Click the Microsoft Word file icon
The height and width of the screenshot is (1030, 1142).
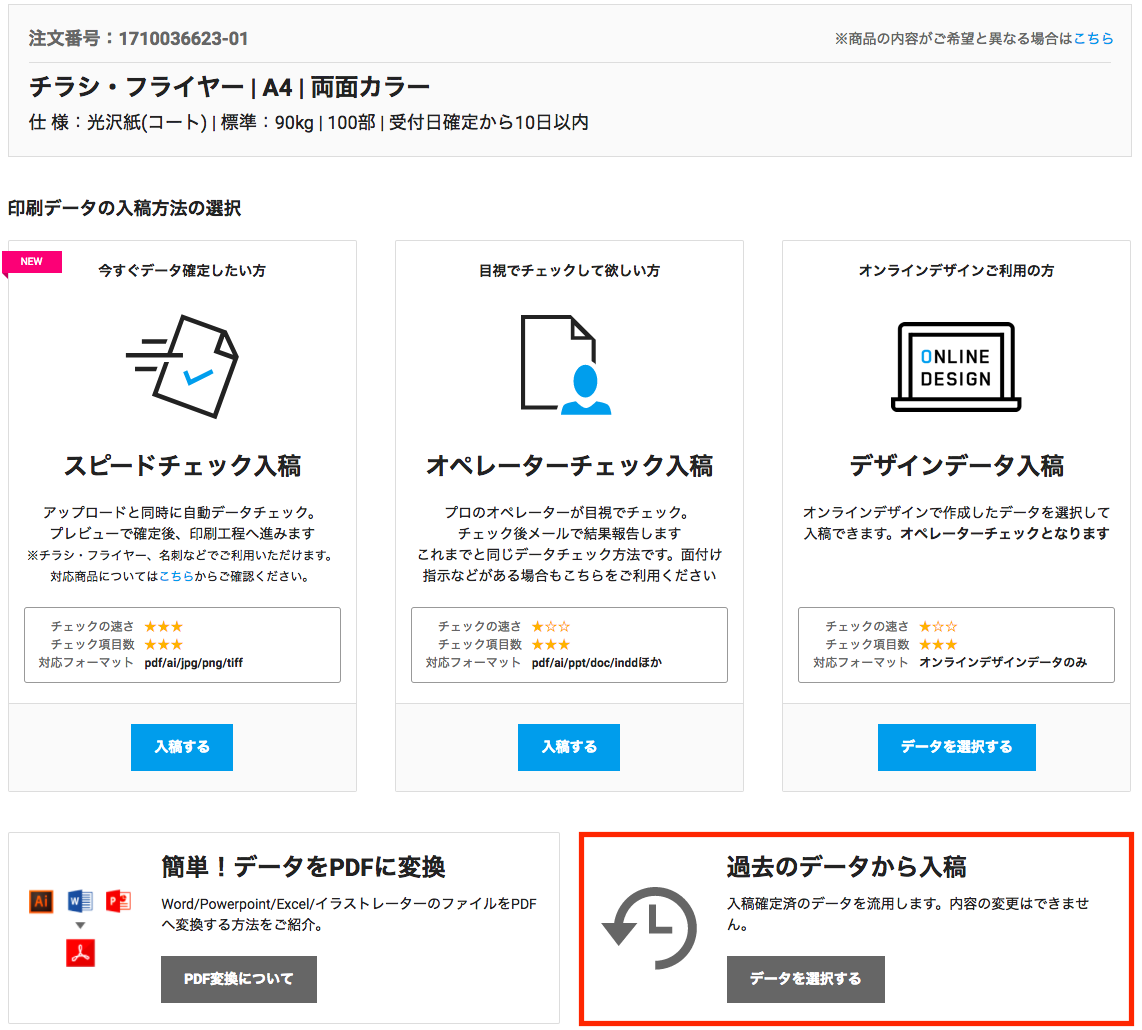[80, 901]
